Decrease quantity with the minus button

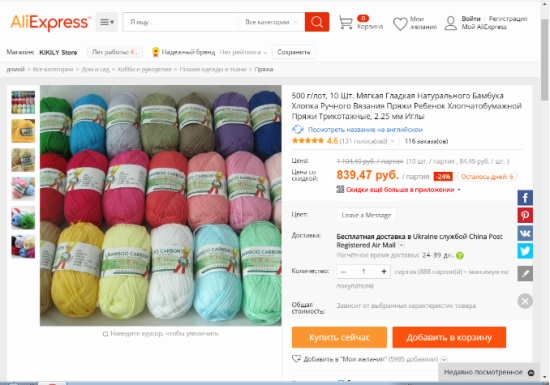point(343,272)
